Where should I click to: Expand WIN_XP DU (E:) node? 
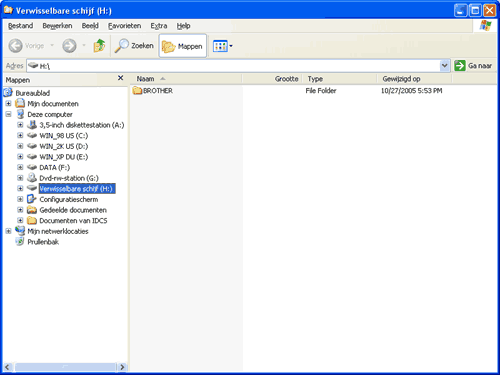(20, 157)
